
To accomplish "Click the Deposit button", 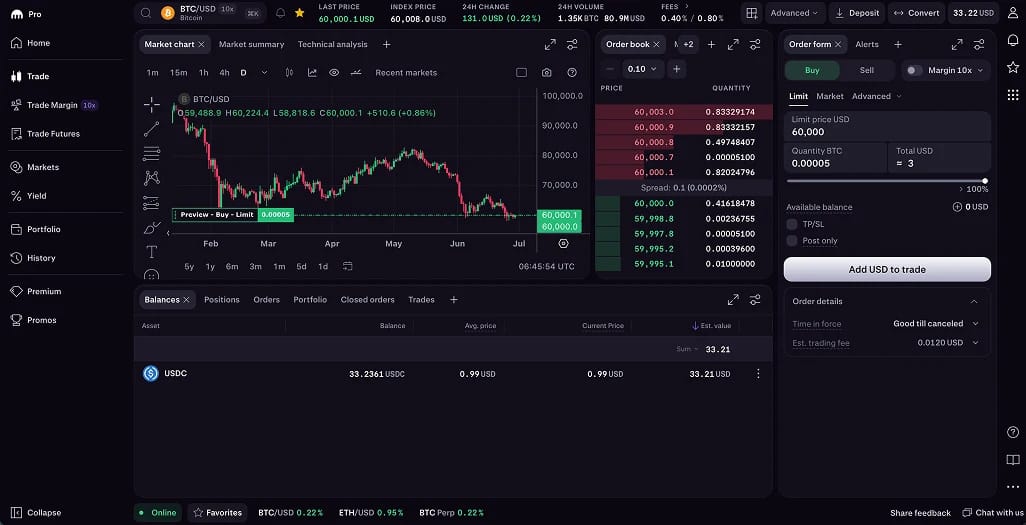I will [x=857, y=13].
